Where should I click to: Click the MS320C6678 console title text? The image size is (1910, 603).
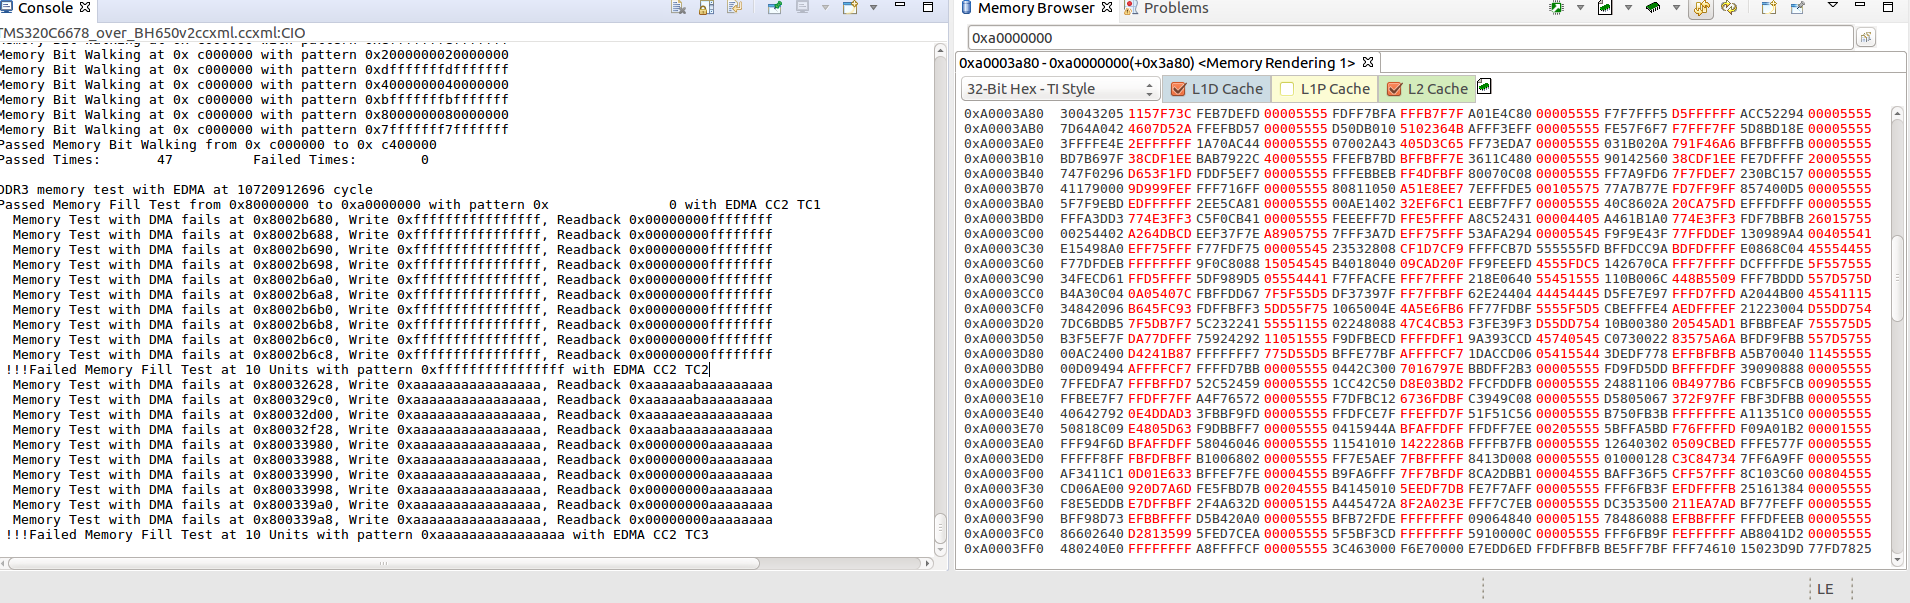[x=152, y=32]
